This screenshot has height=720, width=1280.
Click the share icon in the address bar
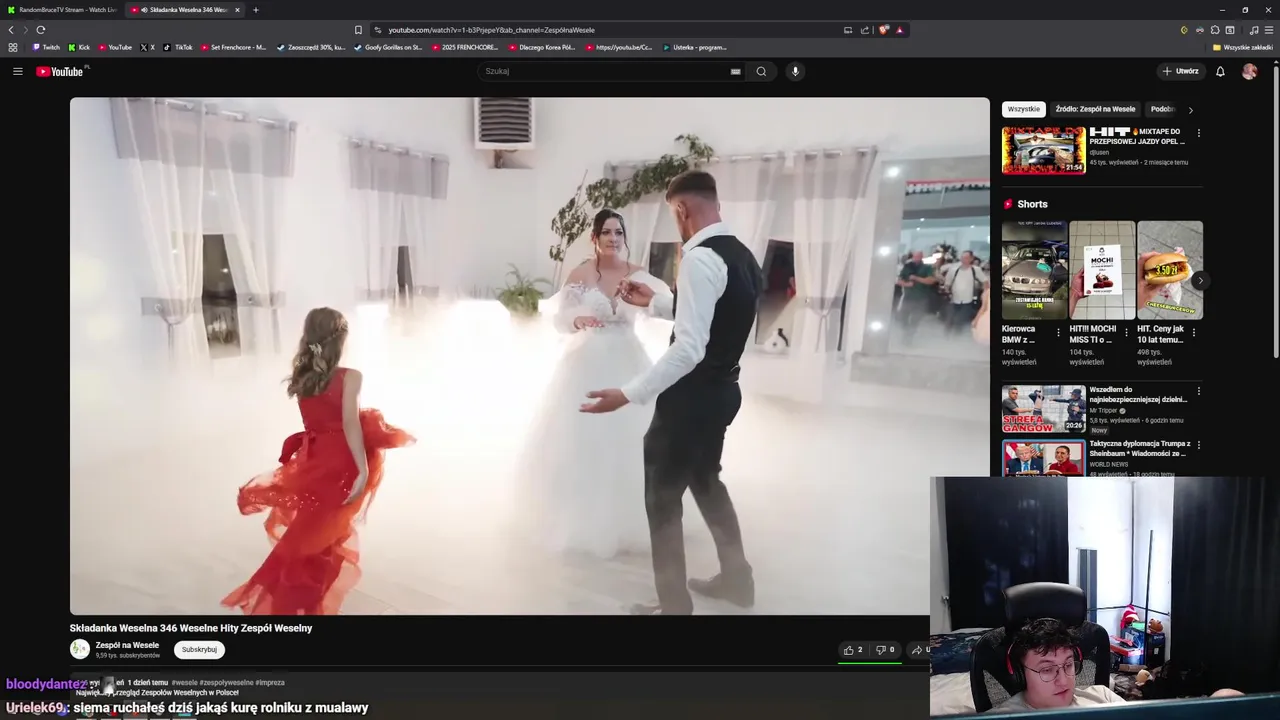[x=865, y=30]
